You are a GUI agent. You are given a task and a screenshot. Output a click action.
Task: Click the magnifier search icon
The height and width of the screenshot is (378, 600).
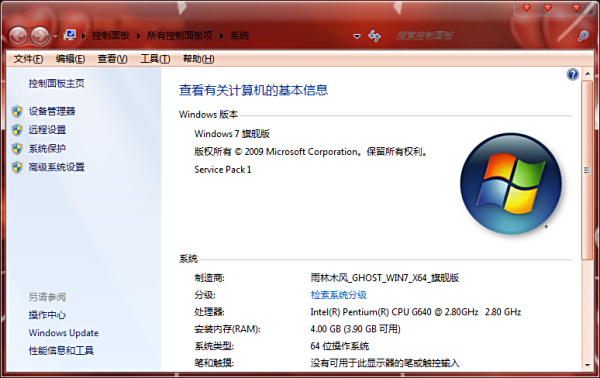583,36
